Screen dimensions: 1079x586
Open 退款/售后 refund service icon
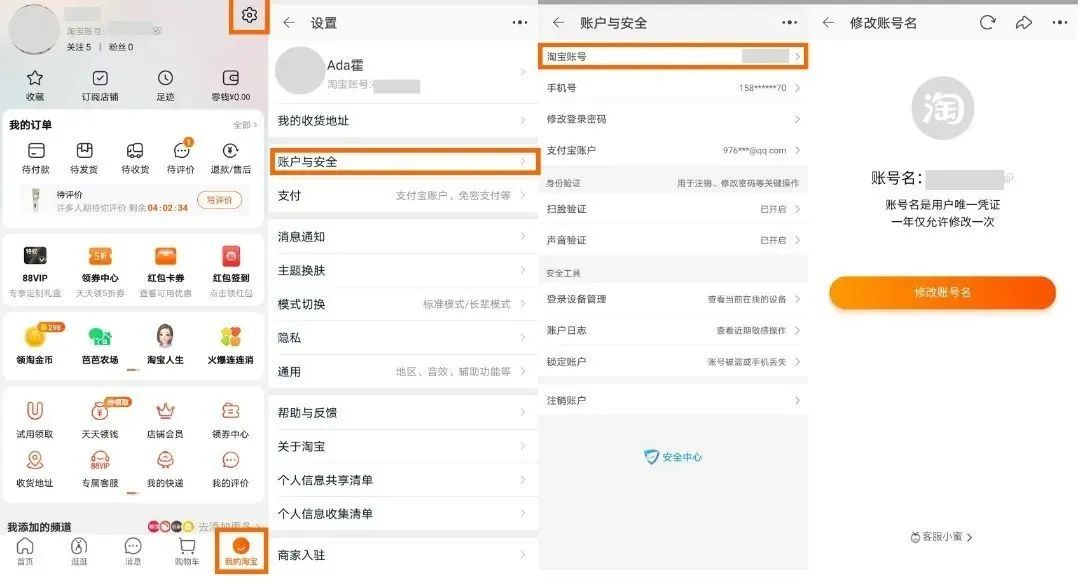click(231, 151)
